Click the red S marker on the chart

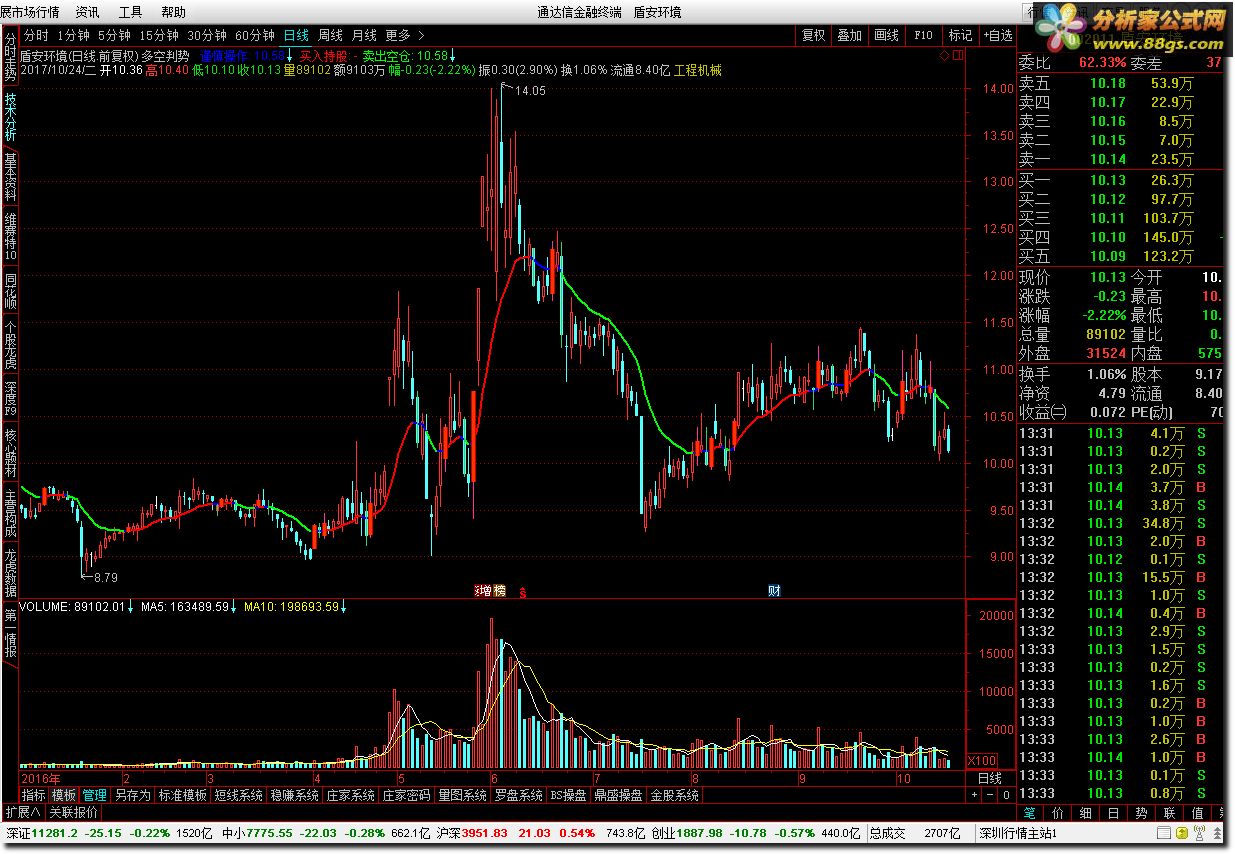tap(522, 592)
